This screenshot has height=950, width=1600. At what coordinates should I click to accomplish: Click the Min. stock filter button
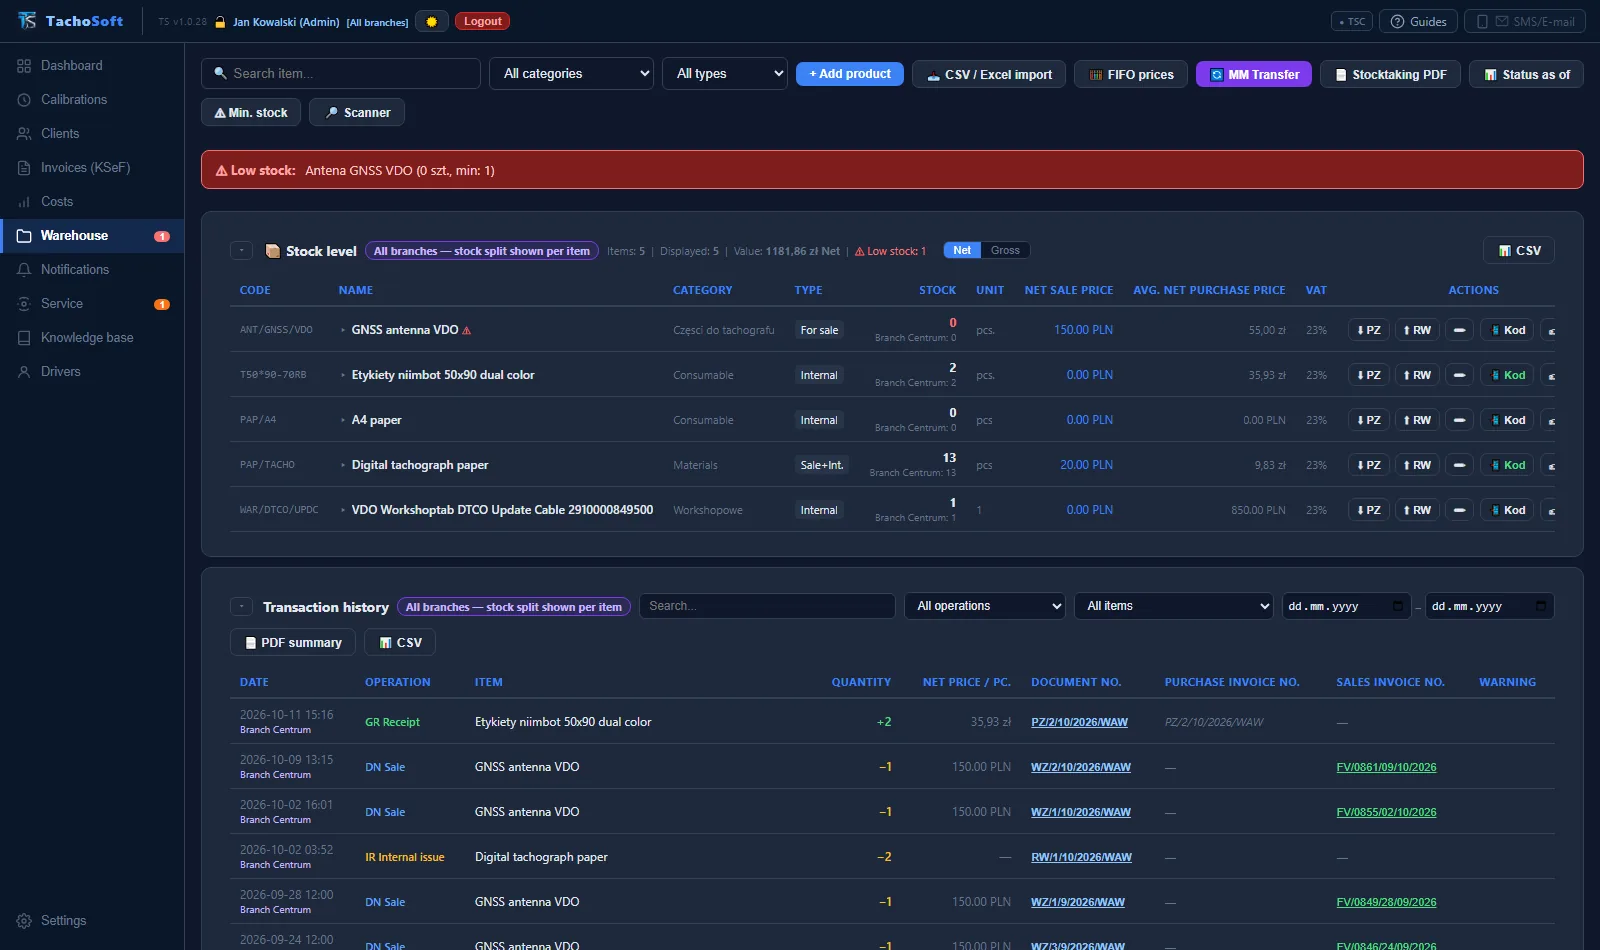pos(251,112)
